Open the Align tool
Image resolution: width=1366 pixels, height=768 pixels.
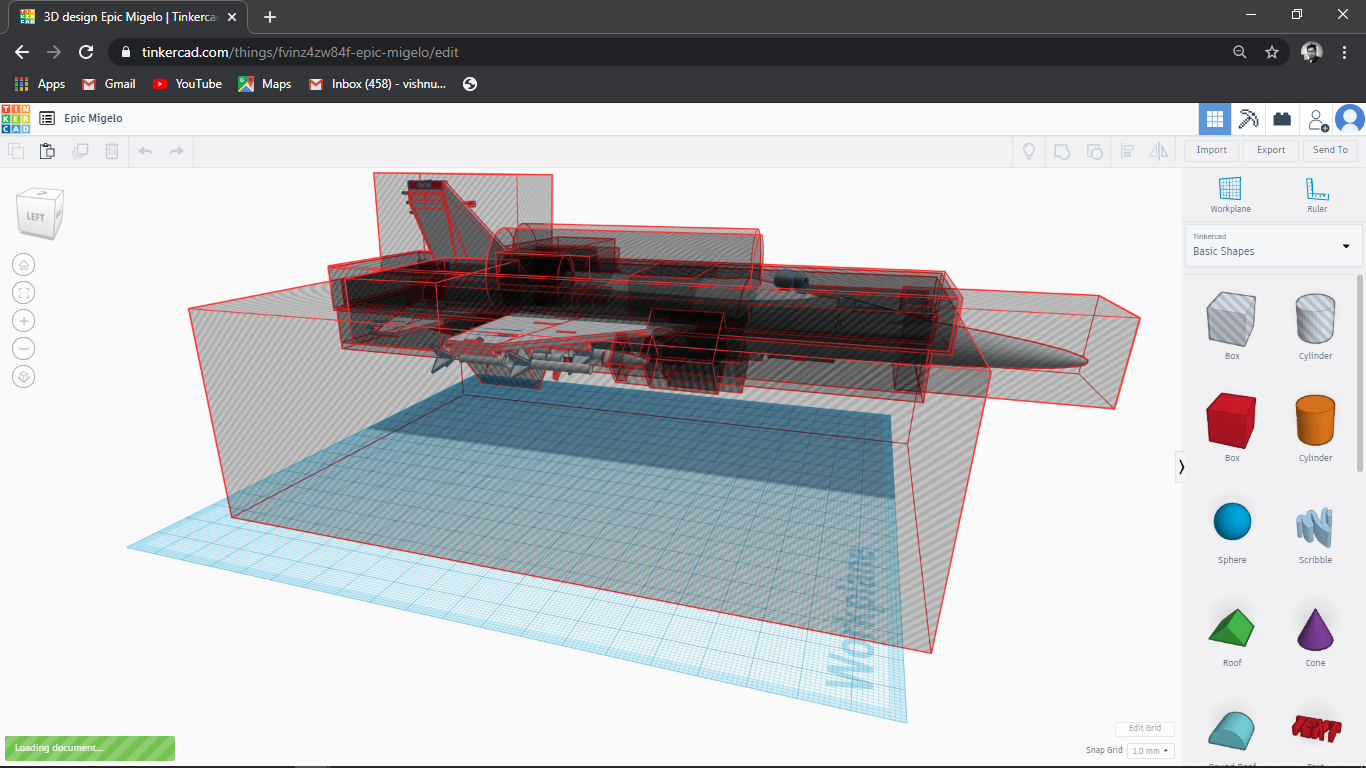coord(1128,151)
